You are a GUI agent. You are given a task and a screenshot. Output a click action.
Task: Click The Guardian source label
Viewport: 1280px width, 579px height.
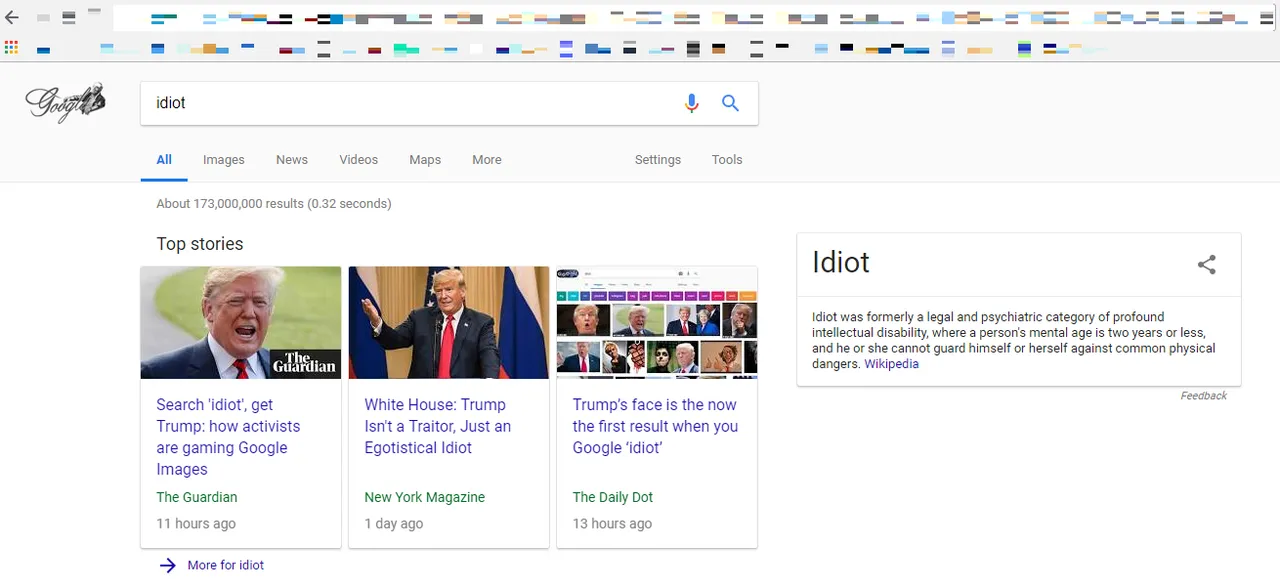coord(197,497)
